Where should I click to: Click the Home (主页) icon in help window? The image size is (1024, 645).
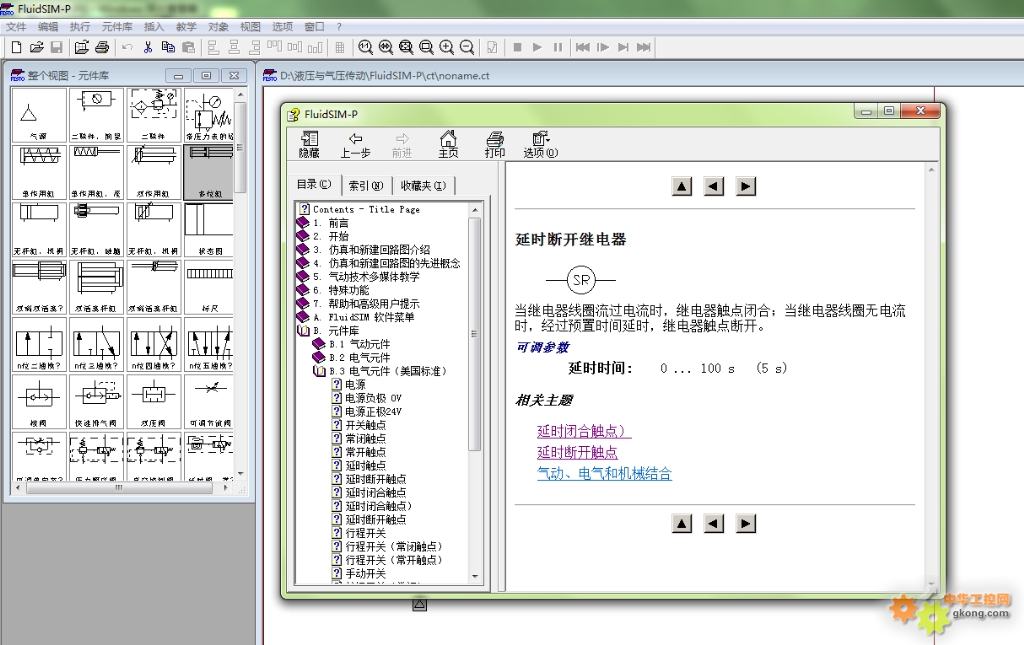point(448,144)
